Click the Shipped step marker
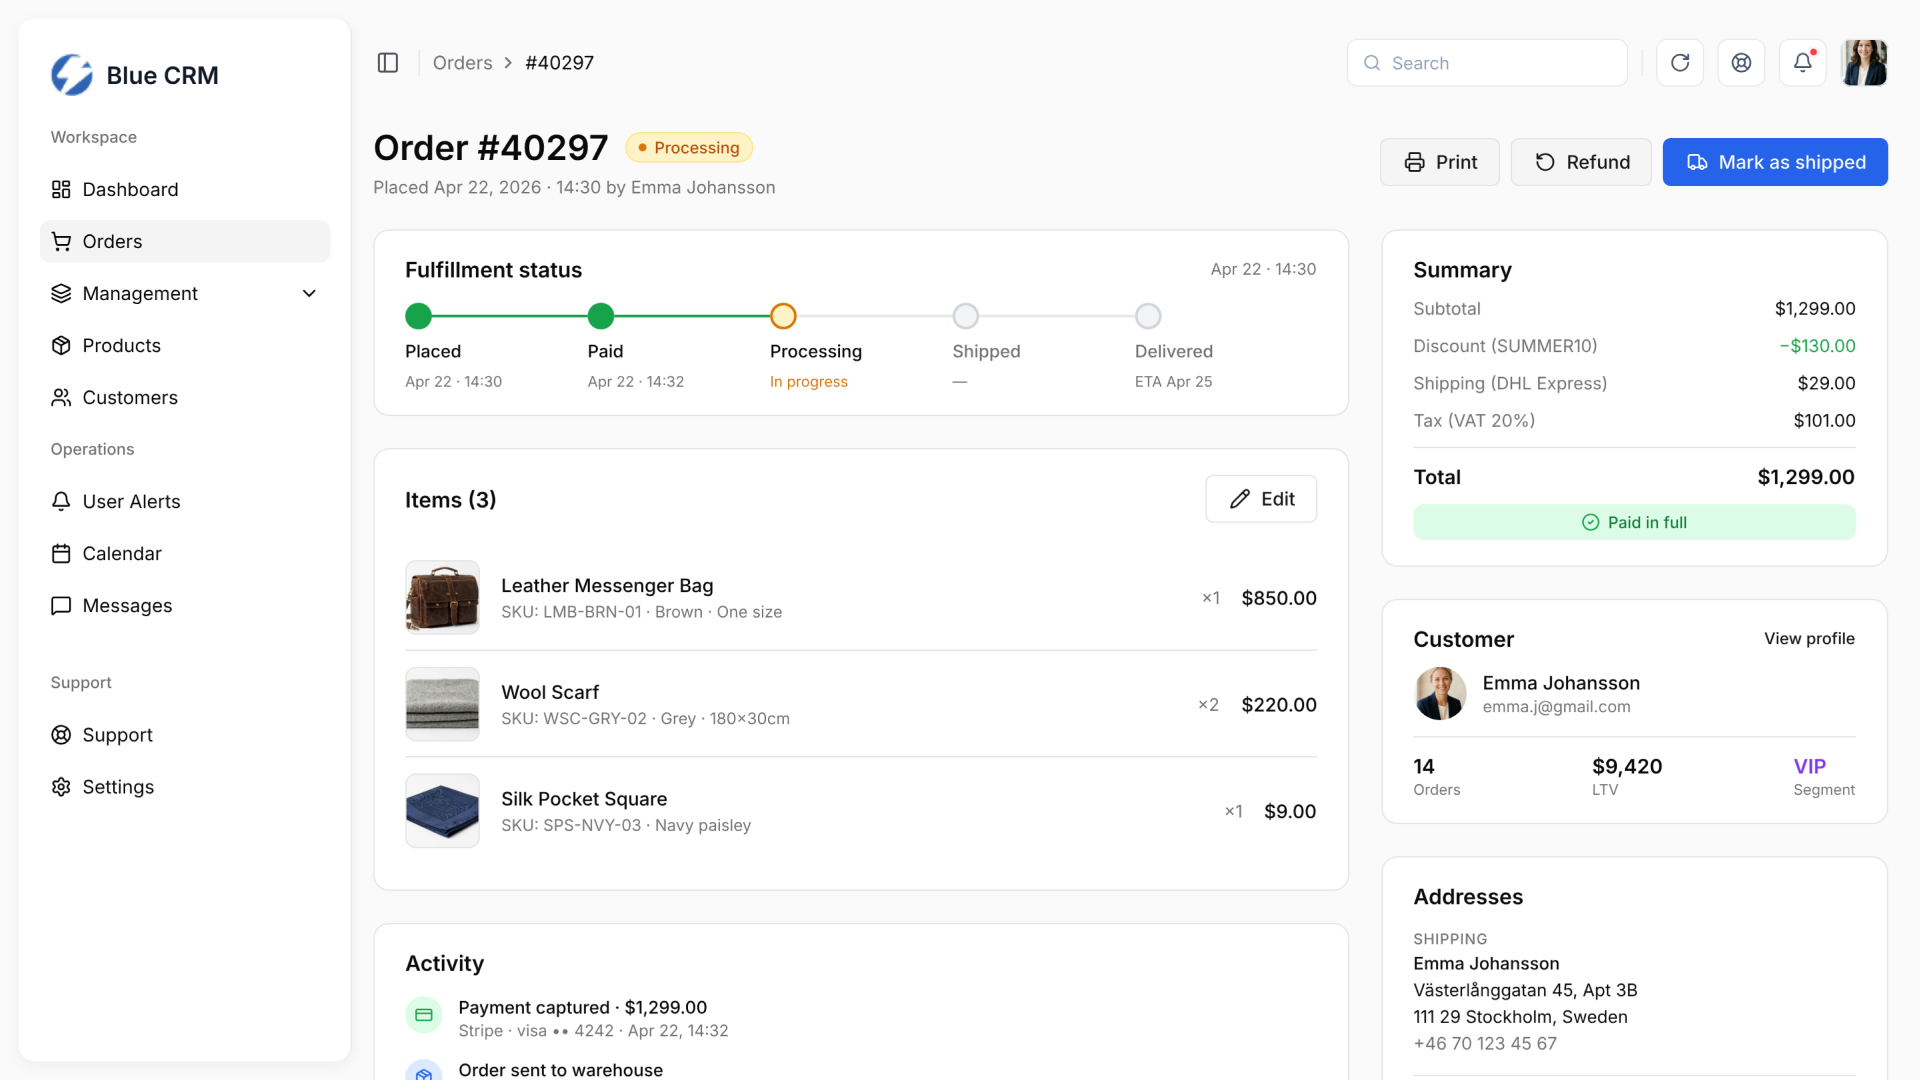This screenshot has width=1920, height=1080. point(966,316)
